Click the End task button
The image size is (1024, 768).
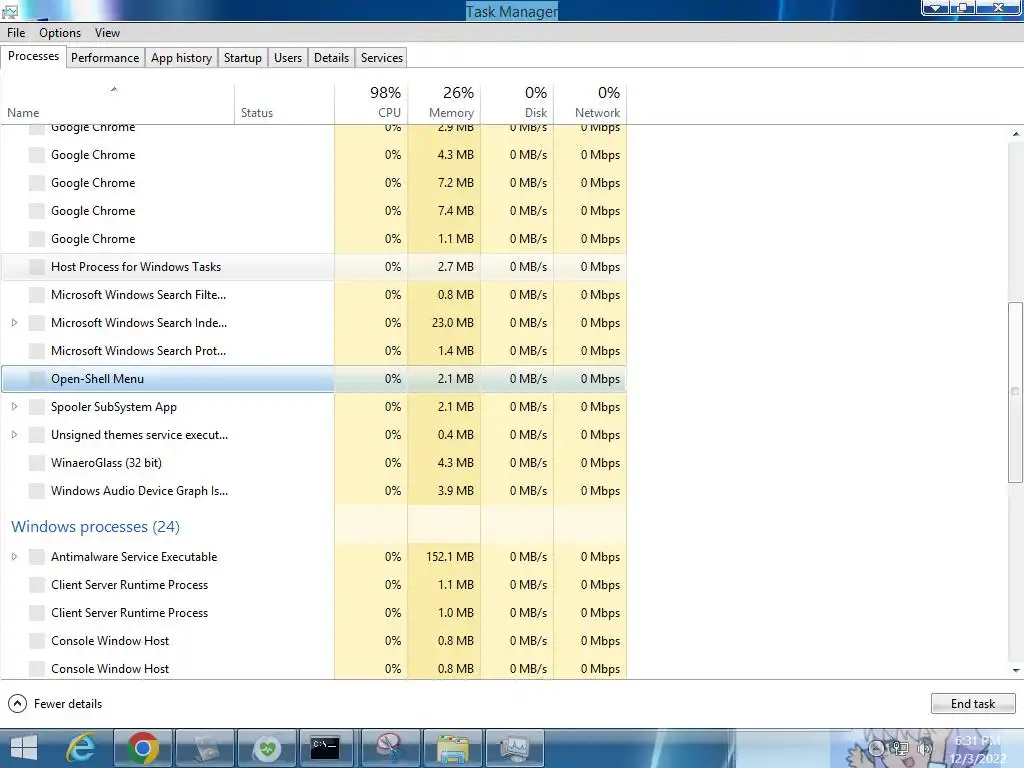click(x=973, y=703)
